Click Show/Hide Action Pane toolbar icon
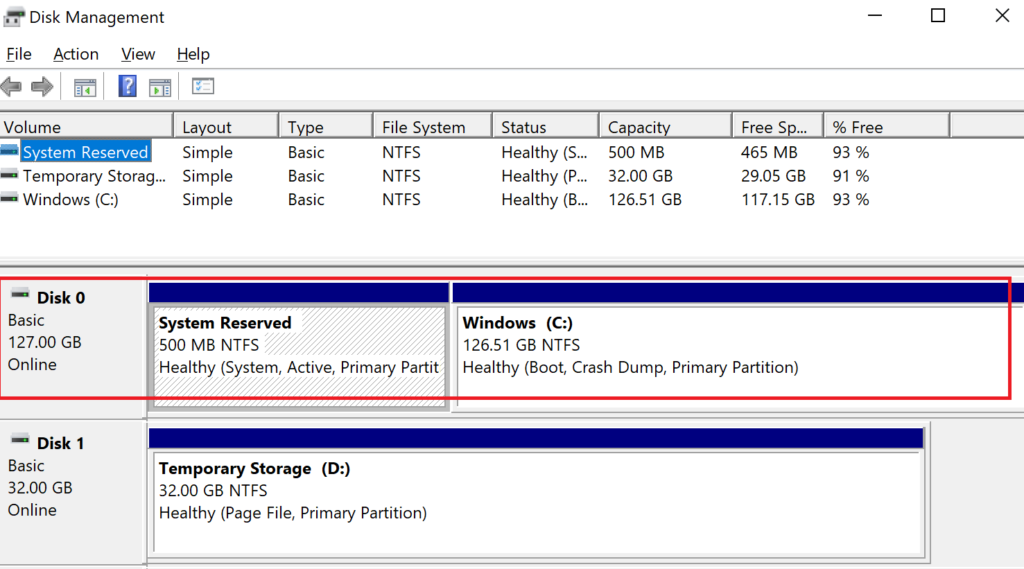The width and height of the screenshot is (1024, 569). (x=160, y=87)
